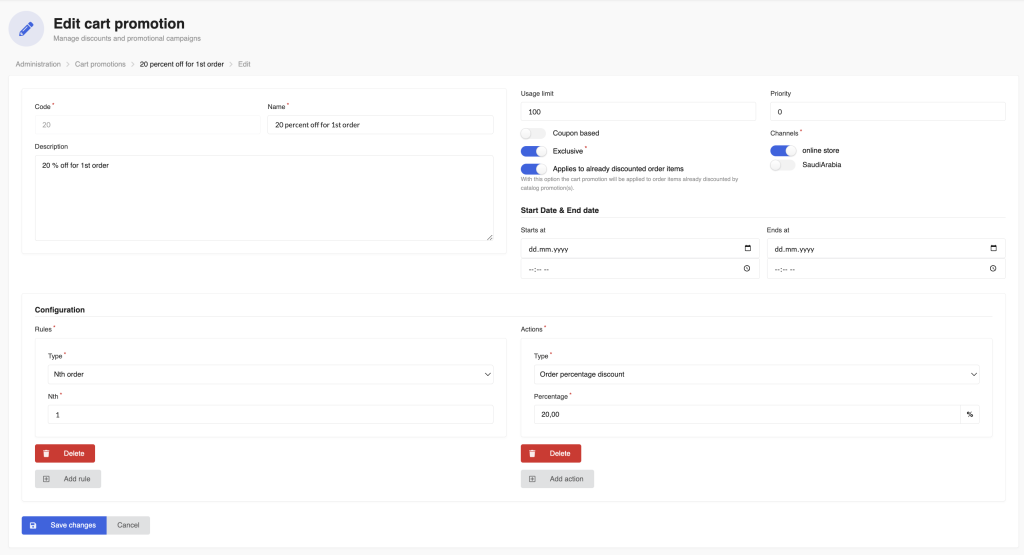The height and width of the screenshot is (555, 1024).
Task: Cancel editing the promotion
Action: [x=128, y=525]
